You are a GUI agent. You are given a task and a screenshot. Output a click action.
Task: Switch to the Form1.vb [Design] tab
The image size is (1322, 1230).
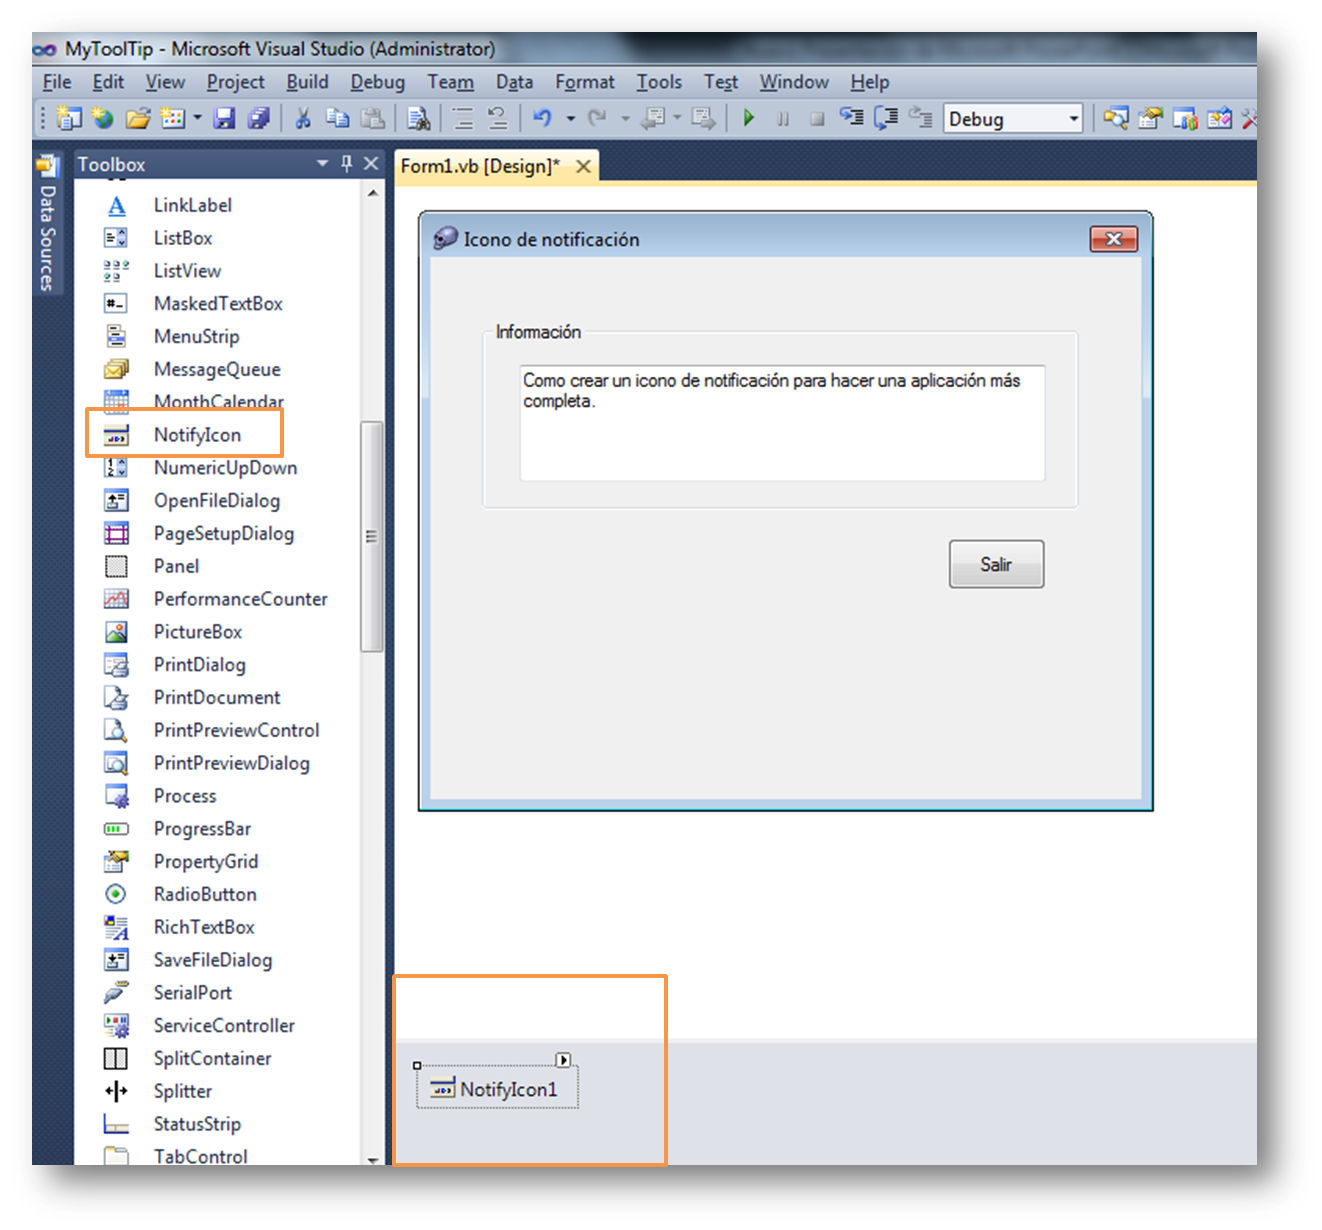click(x=478, y=166)
